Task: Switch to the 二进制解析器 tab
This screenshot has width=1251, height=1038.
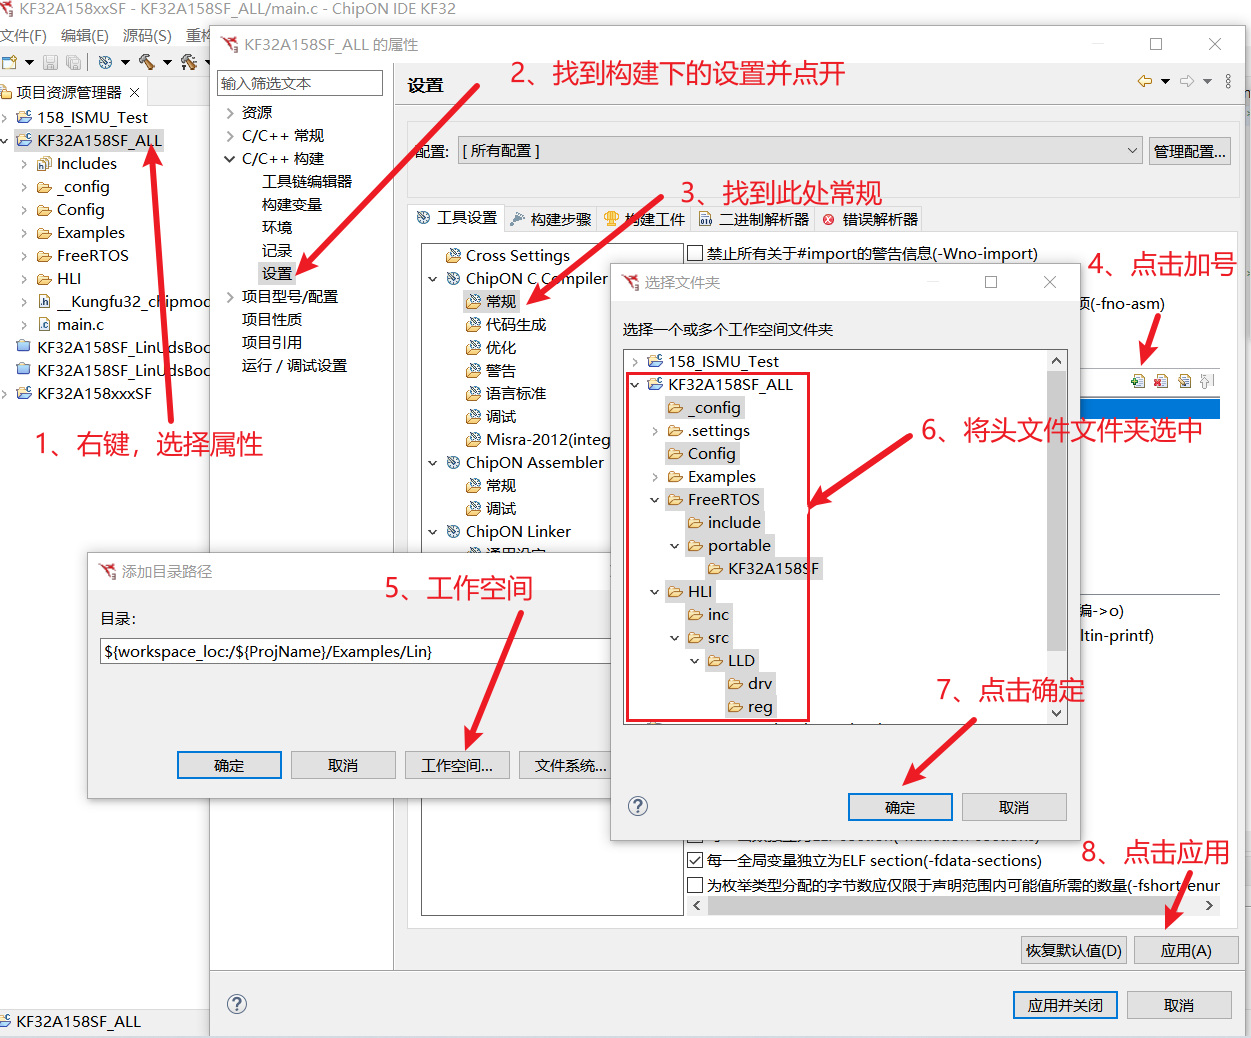Action: click(x=754, y=219)
